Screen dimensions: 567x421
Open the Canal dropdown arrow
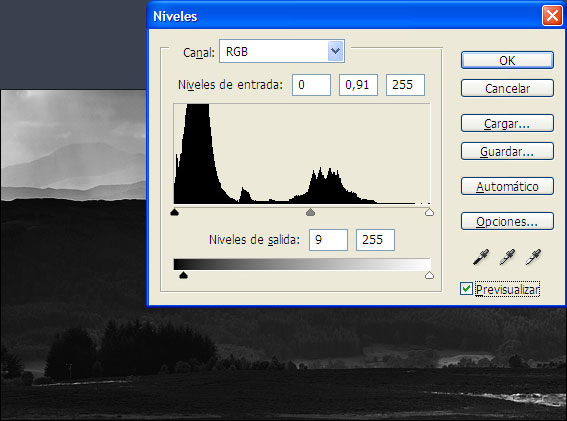(336, 51)
